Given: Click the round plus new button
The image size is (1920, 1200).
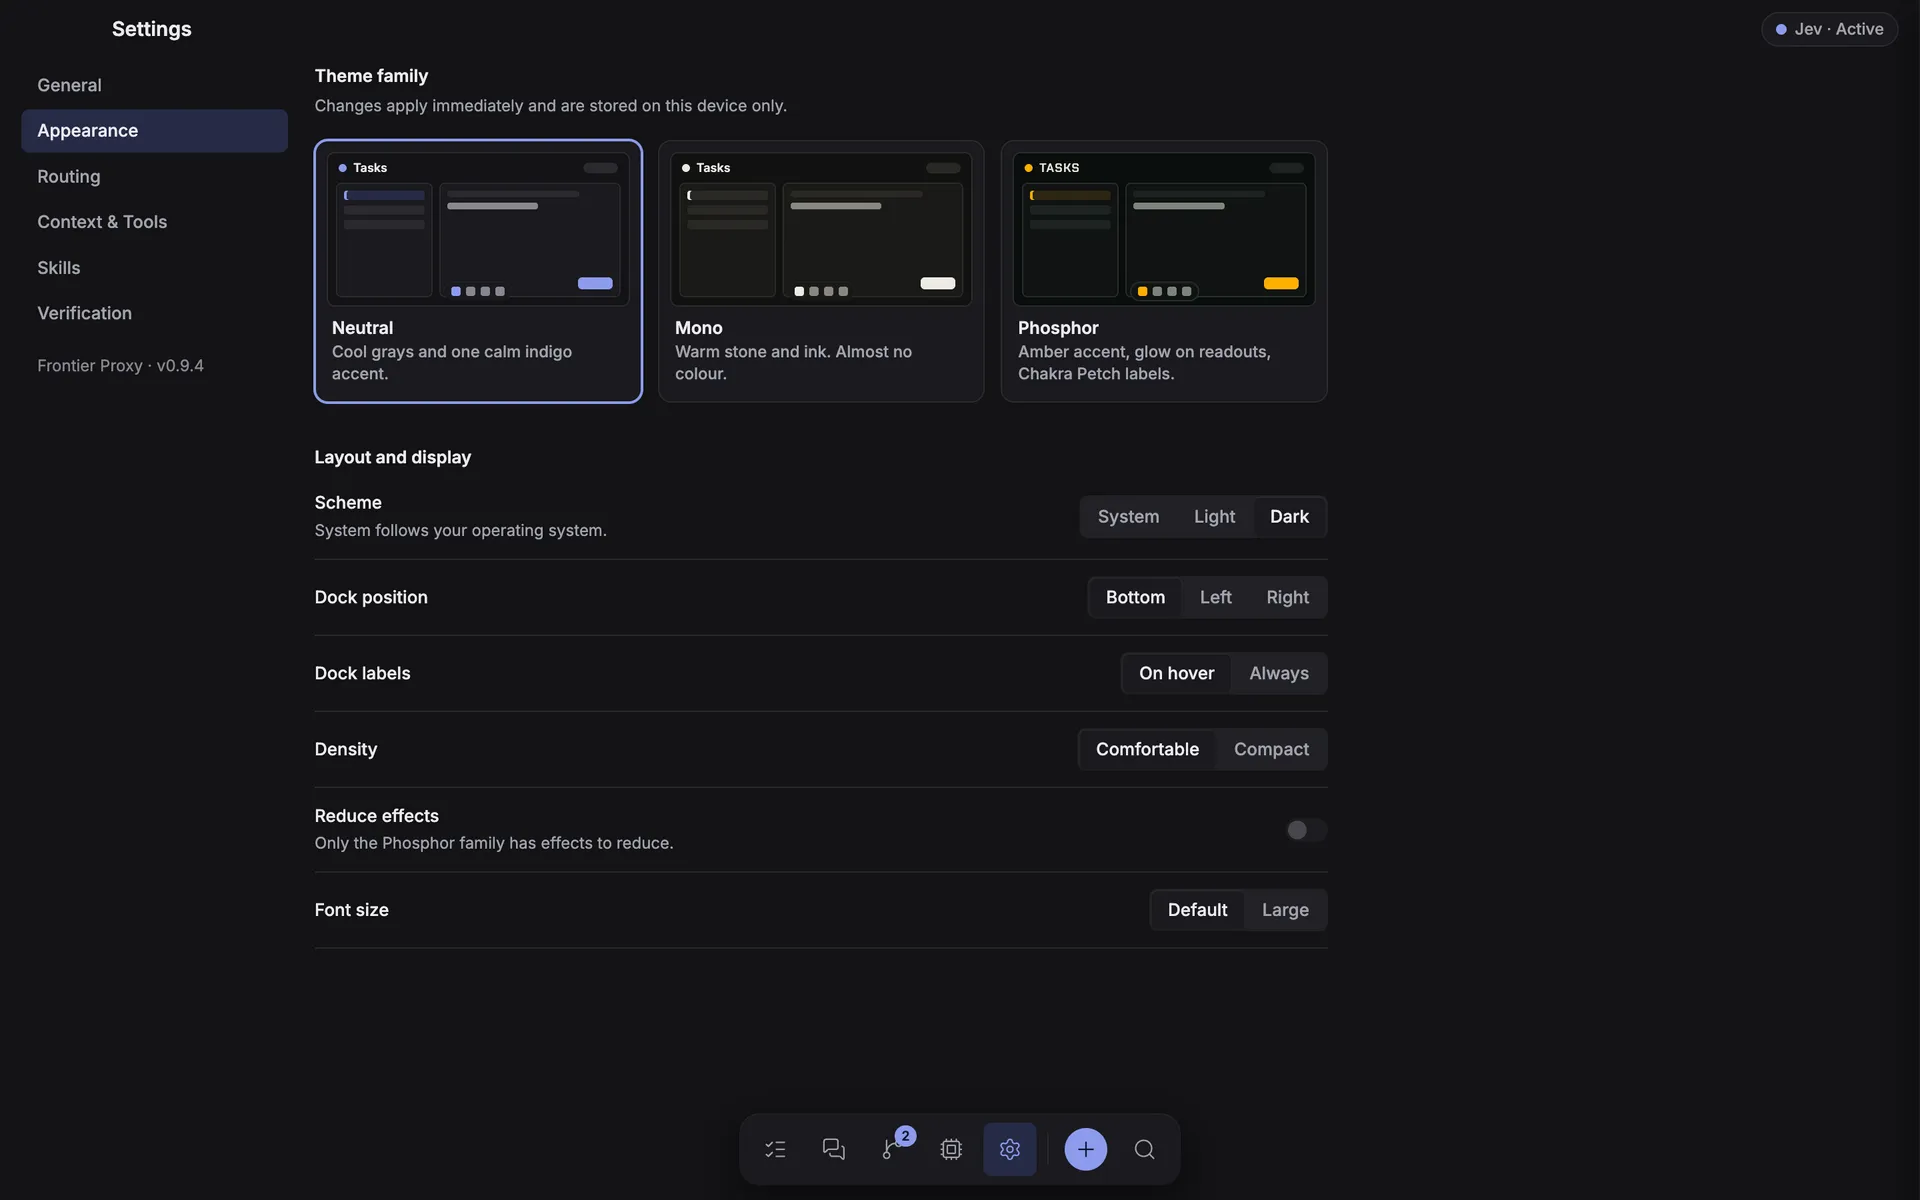Looking at the screenshot, I should (x=1086, y=1149).
